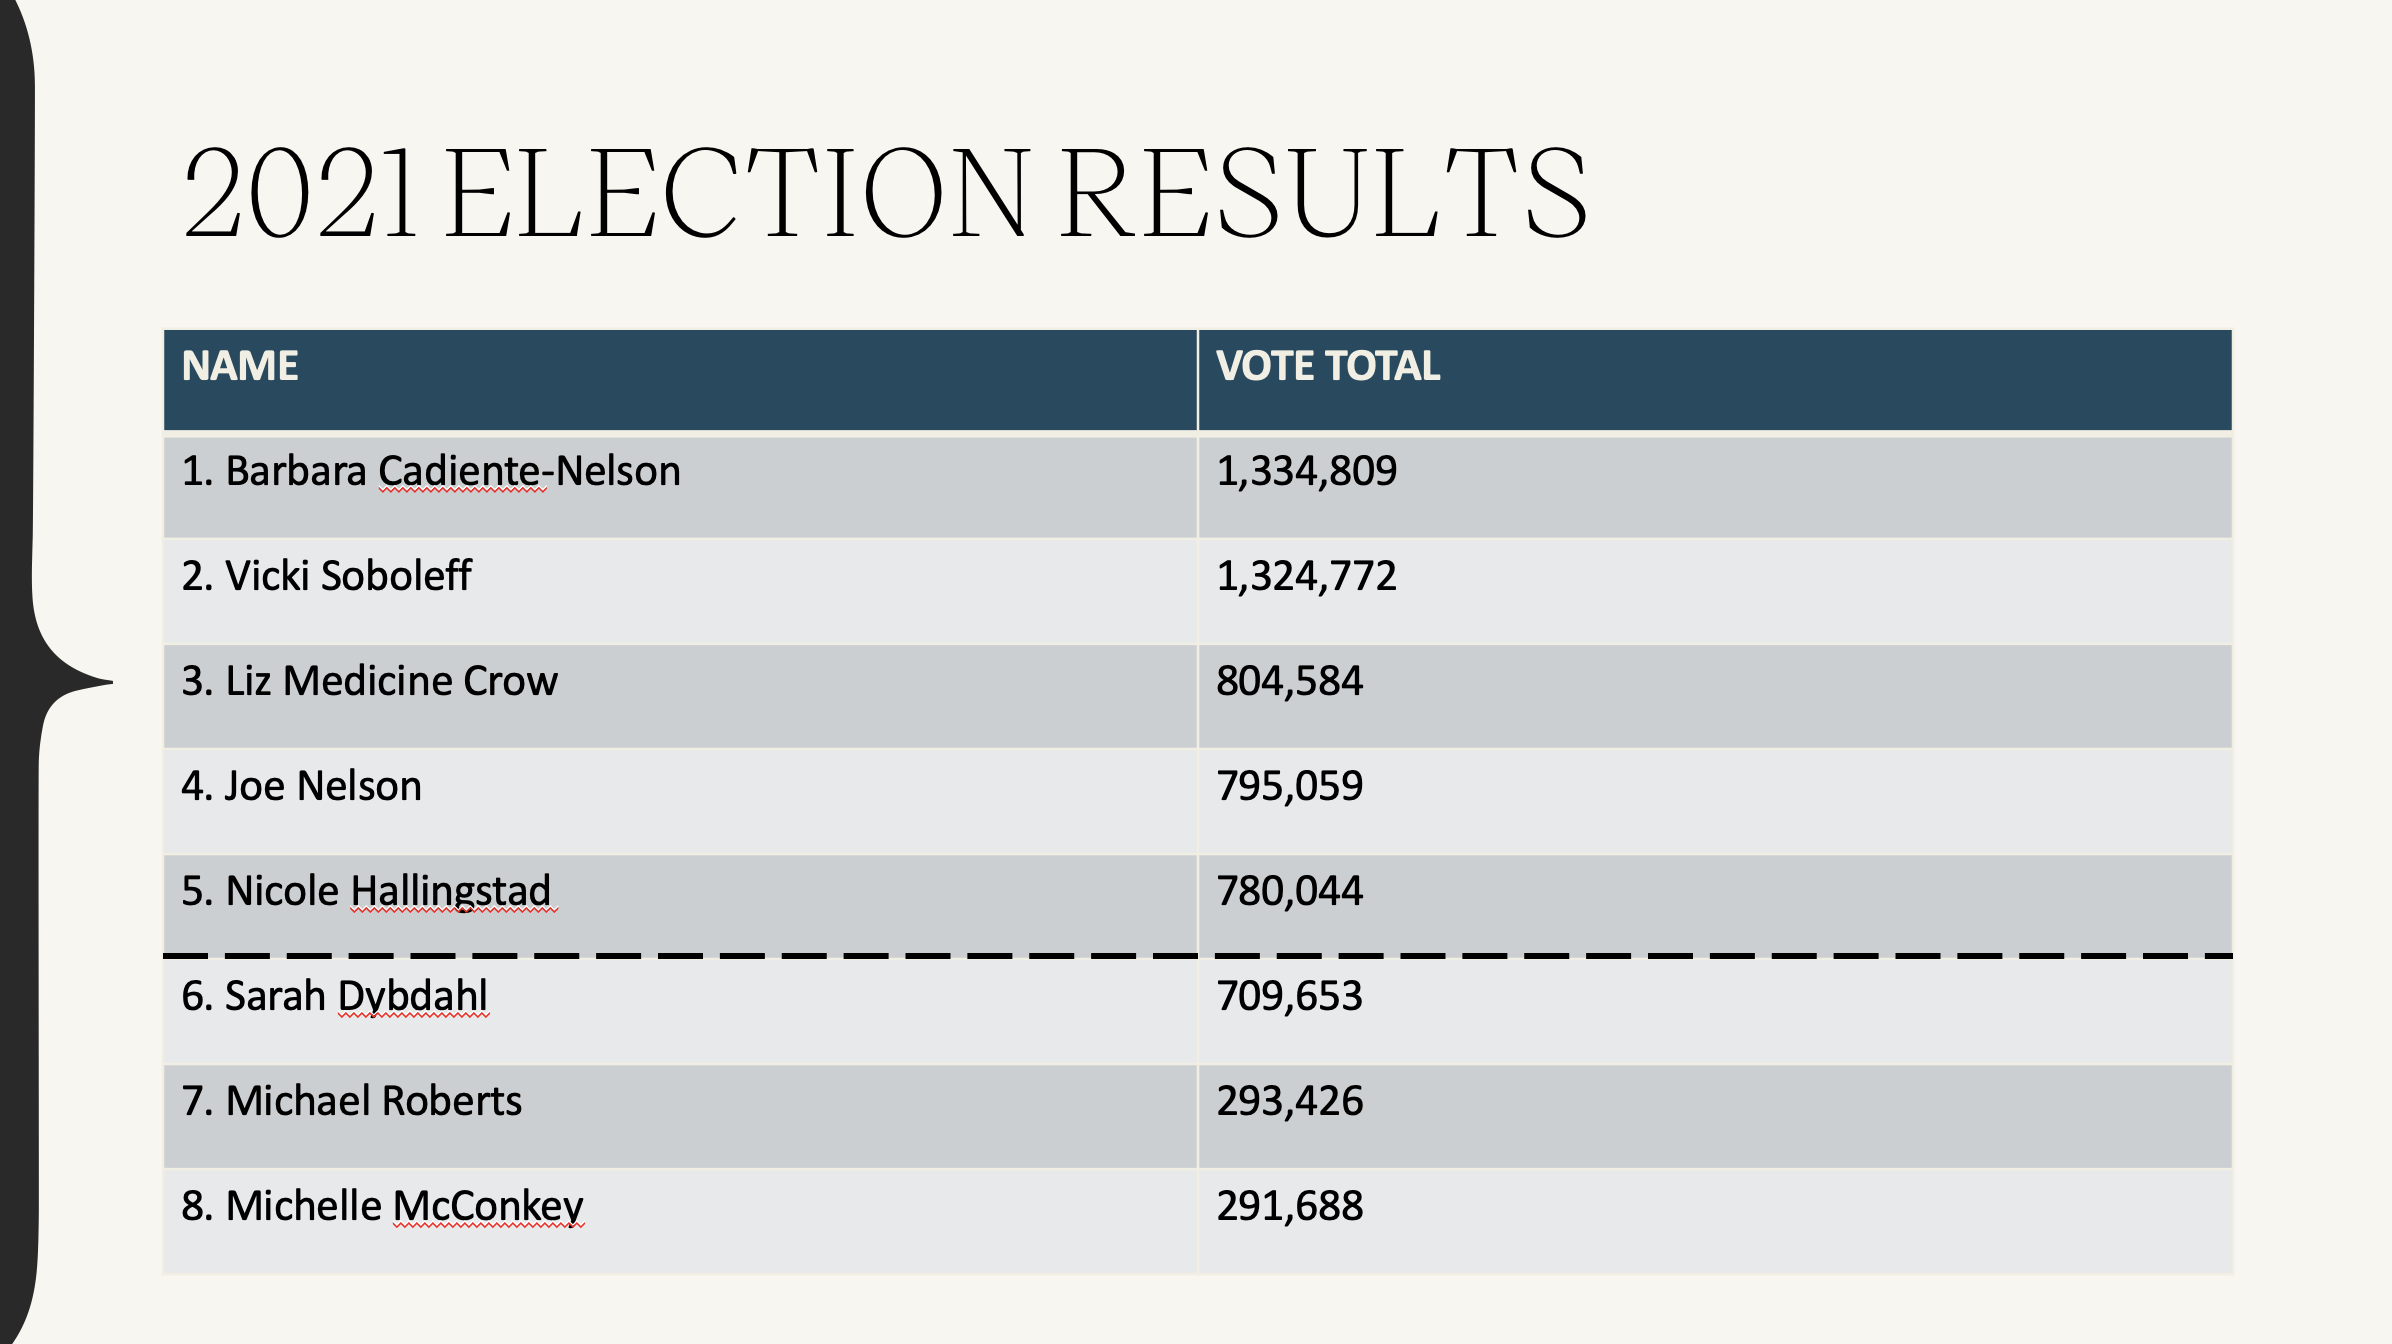Image resolution: width=2392 pixels, height=1344 pixels.
Task: Select the vote total 795,059
Action: [1289, 786]
